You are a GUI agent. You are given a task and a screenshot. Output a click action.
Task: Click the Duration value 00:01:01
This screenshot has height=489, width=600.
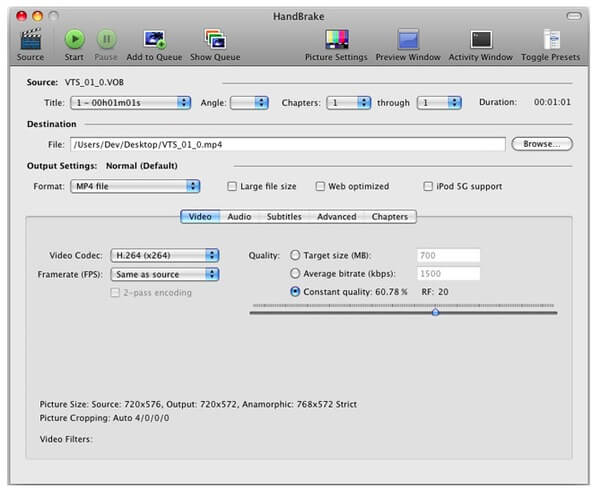tap(552, 102)
